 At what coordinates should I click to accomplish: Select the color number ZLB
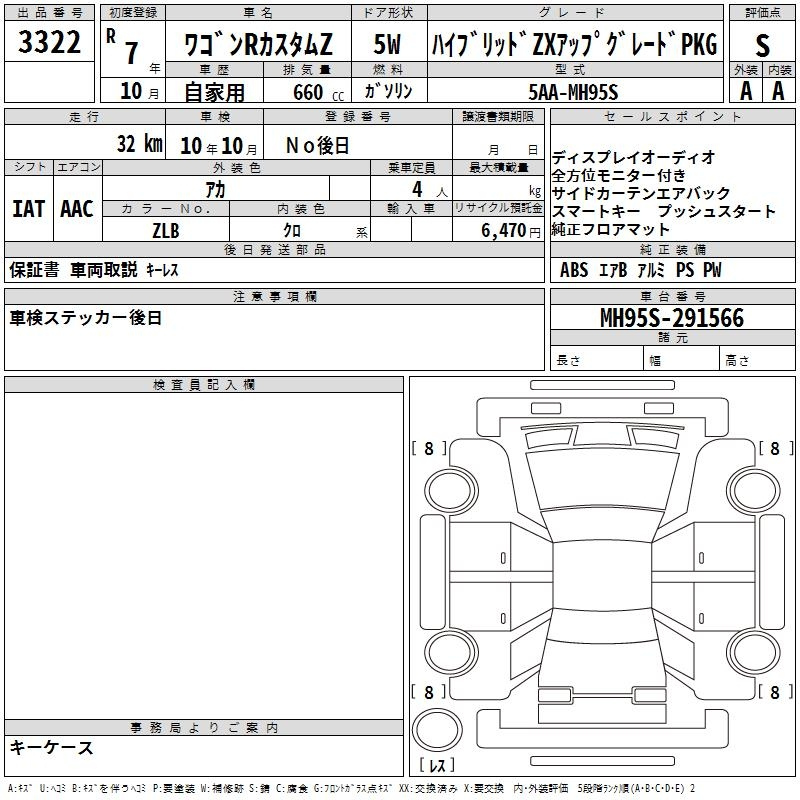pyautogui.click(x=166, y=229)
